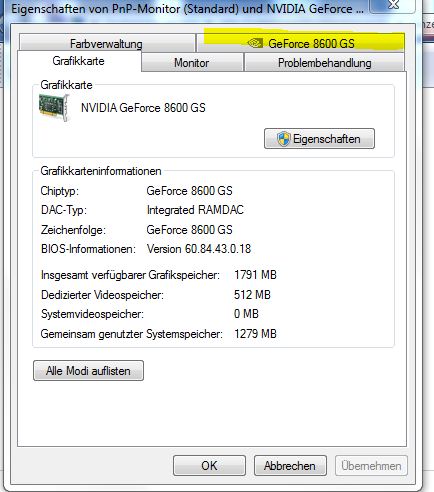Click the 1791 MB total graphics memory value
This screenshot has width=434, height=492.
coord(255,275)
